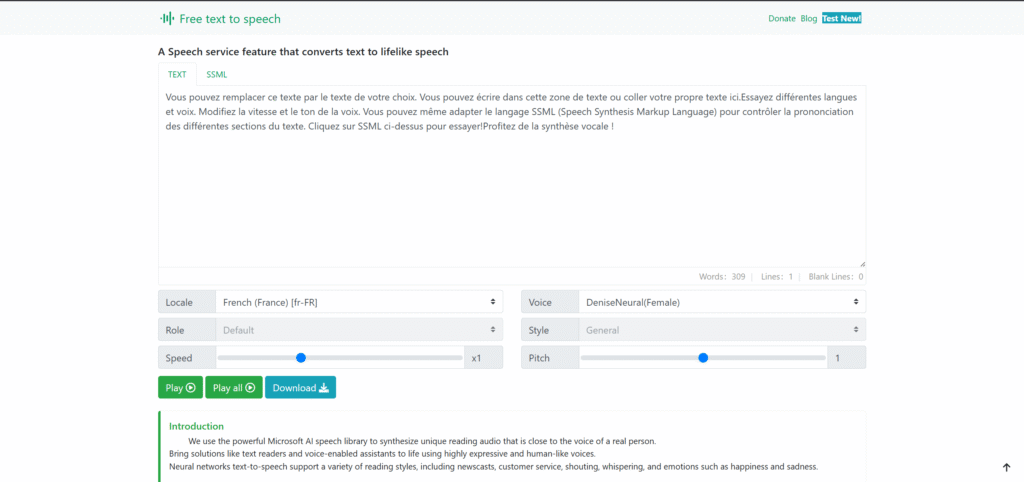Click the scroll-to-top arrow icon

(x=1006, y=467)
